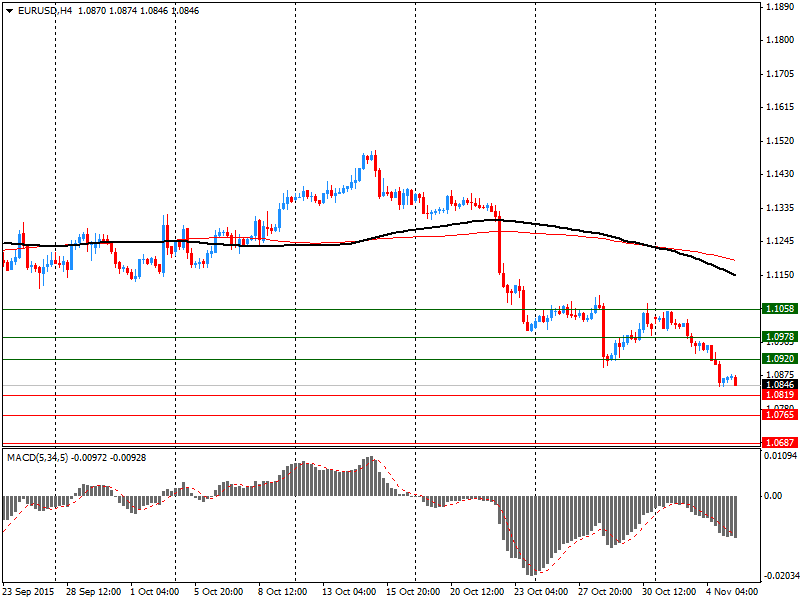Click the black 1.0846 current price label
Image resolution: width=800 pixels, height=600 pixels.
pos(780,385)
